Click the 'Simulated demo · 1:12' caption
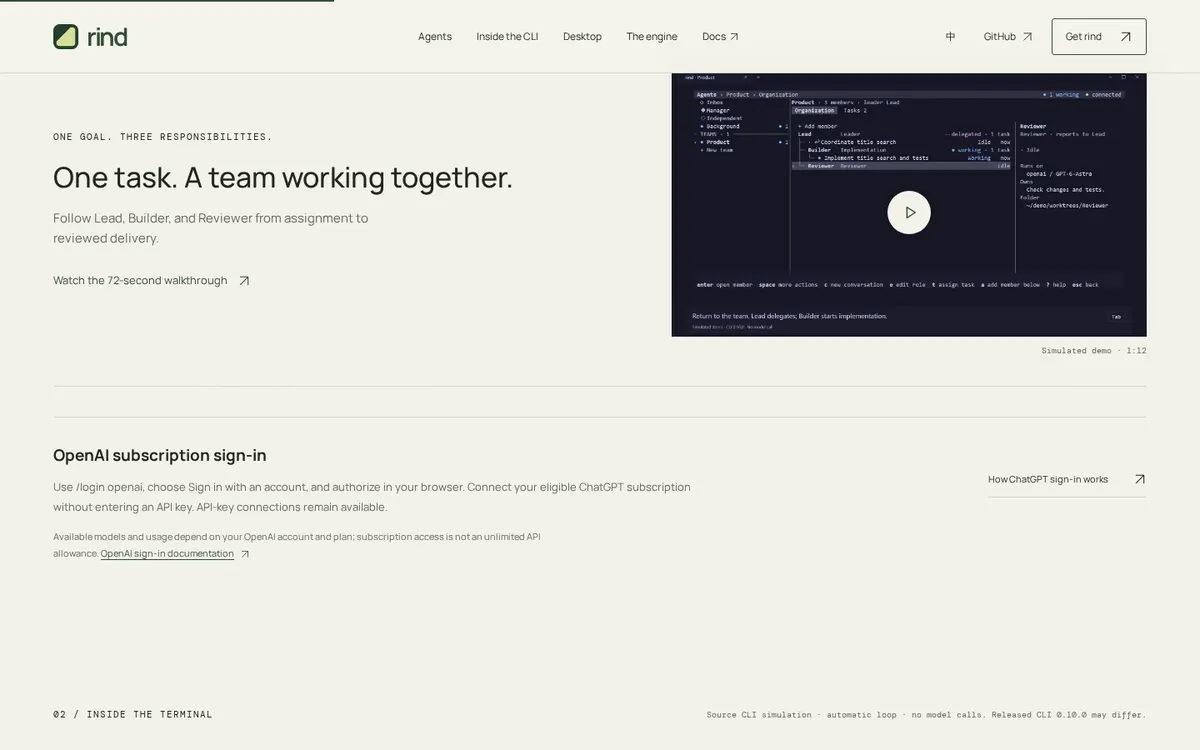 [x=1094, y=351]
